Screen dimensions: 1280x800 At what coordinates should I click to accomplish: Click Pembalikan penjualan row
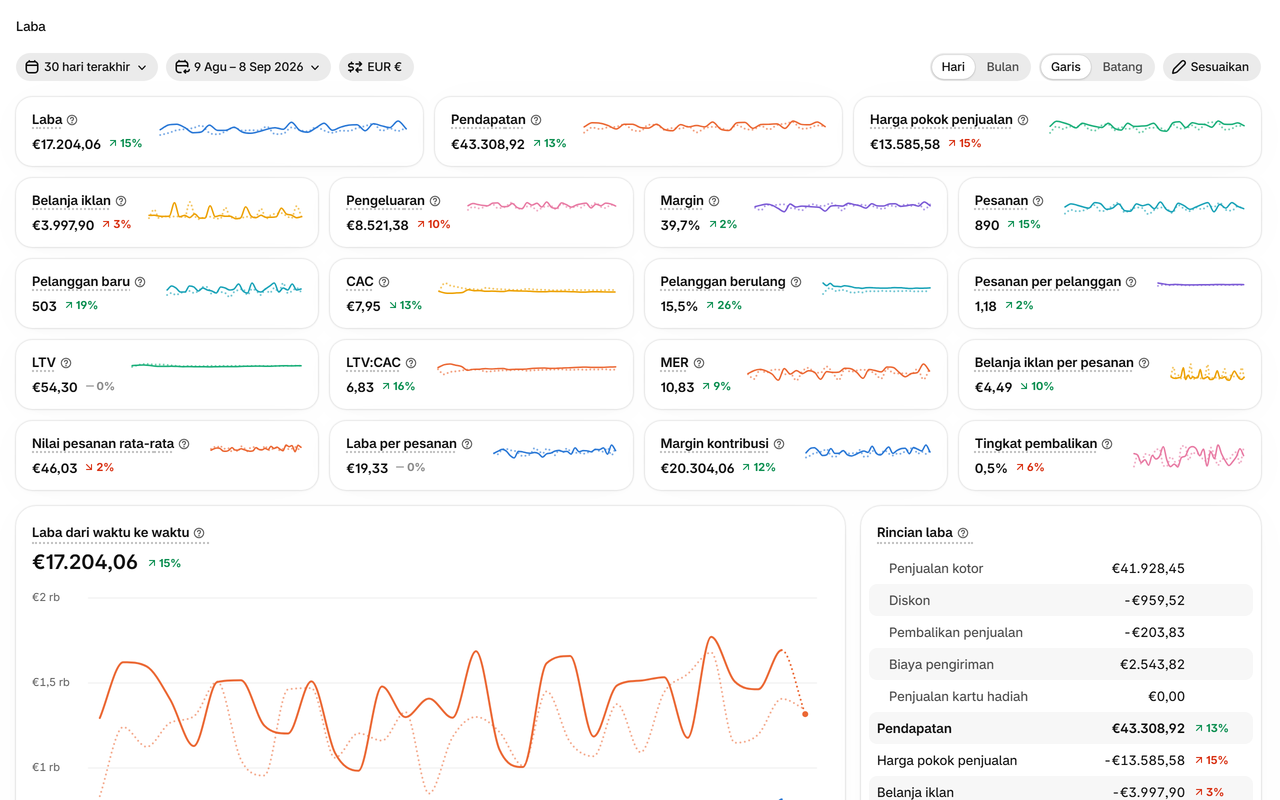tap(1061, 632)
